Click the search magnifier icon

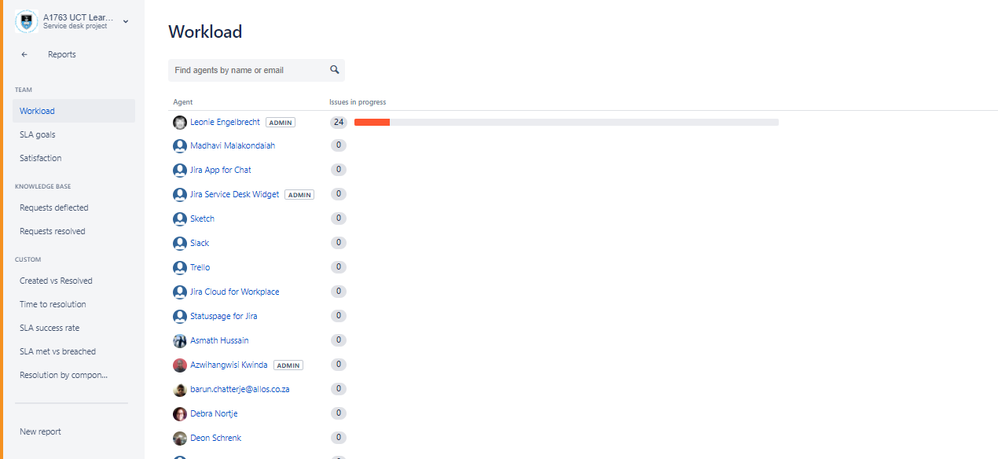[335, 70]
